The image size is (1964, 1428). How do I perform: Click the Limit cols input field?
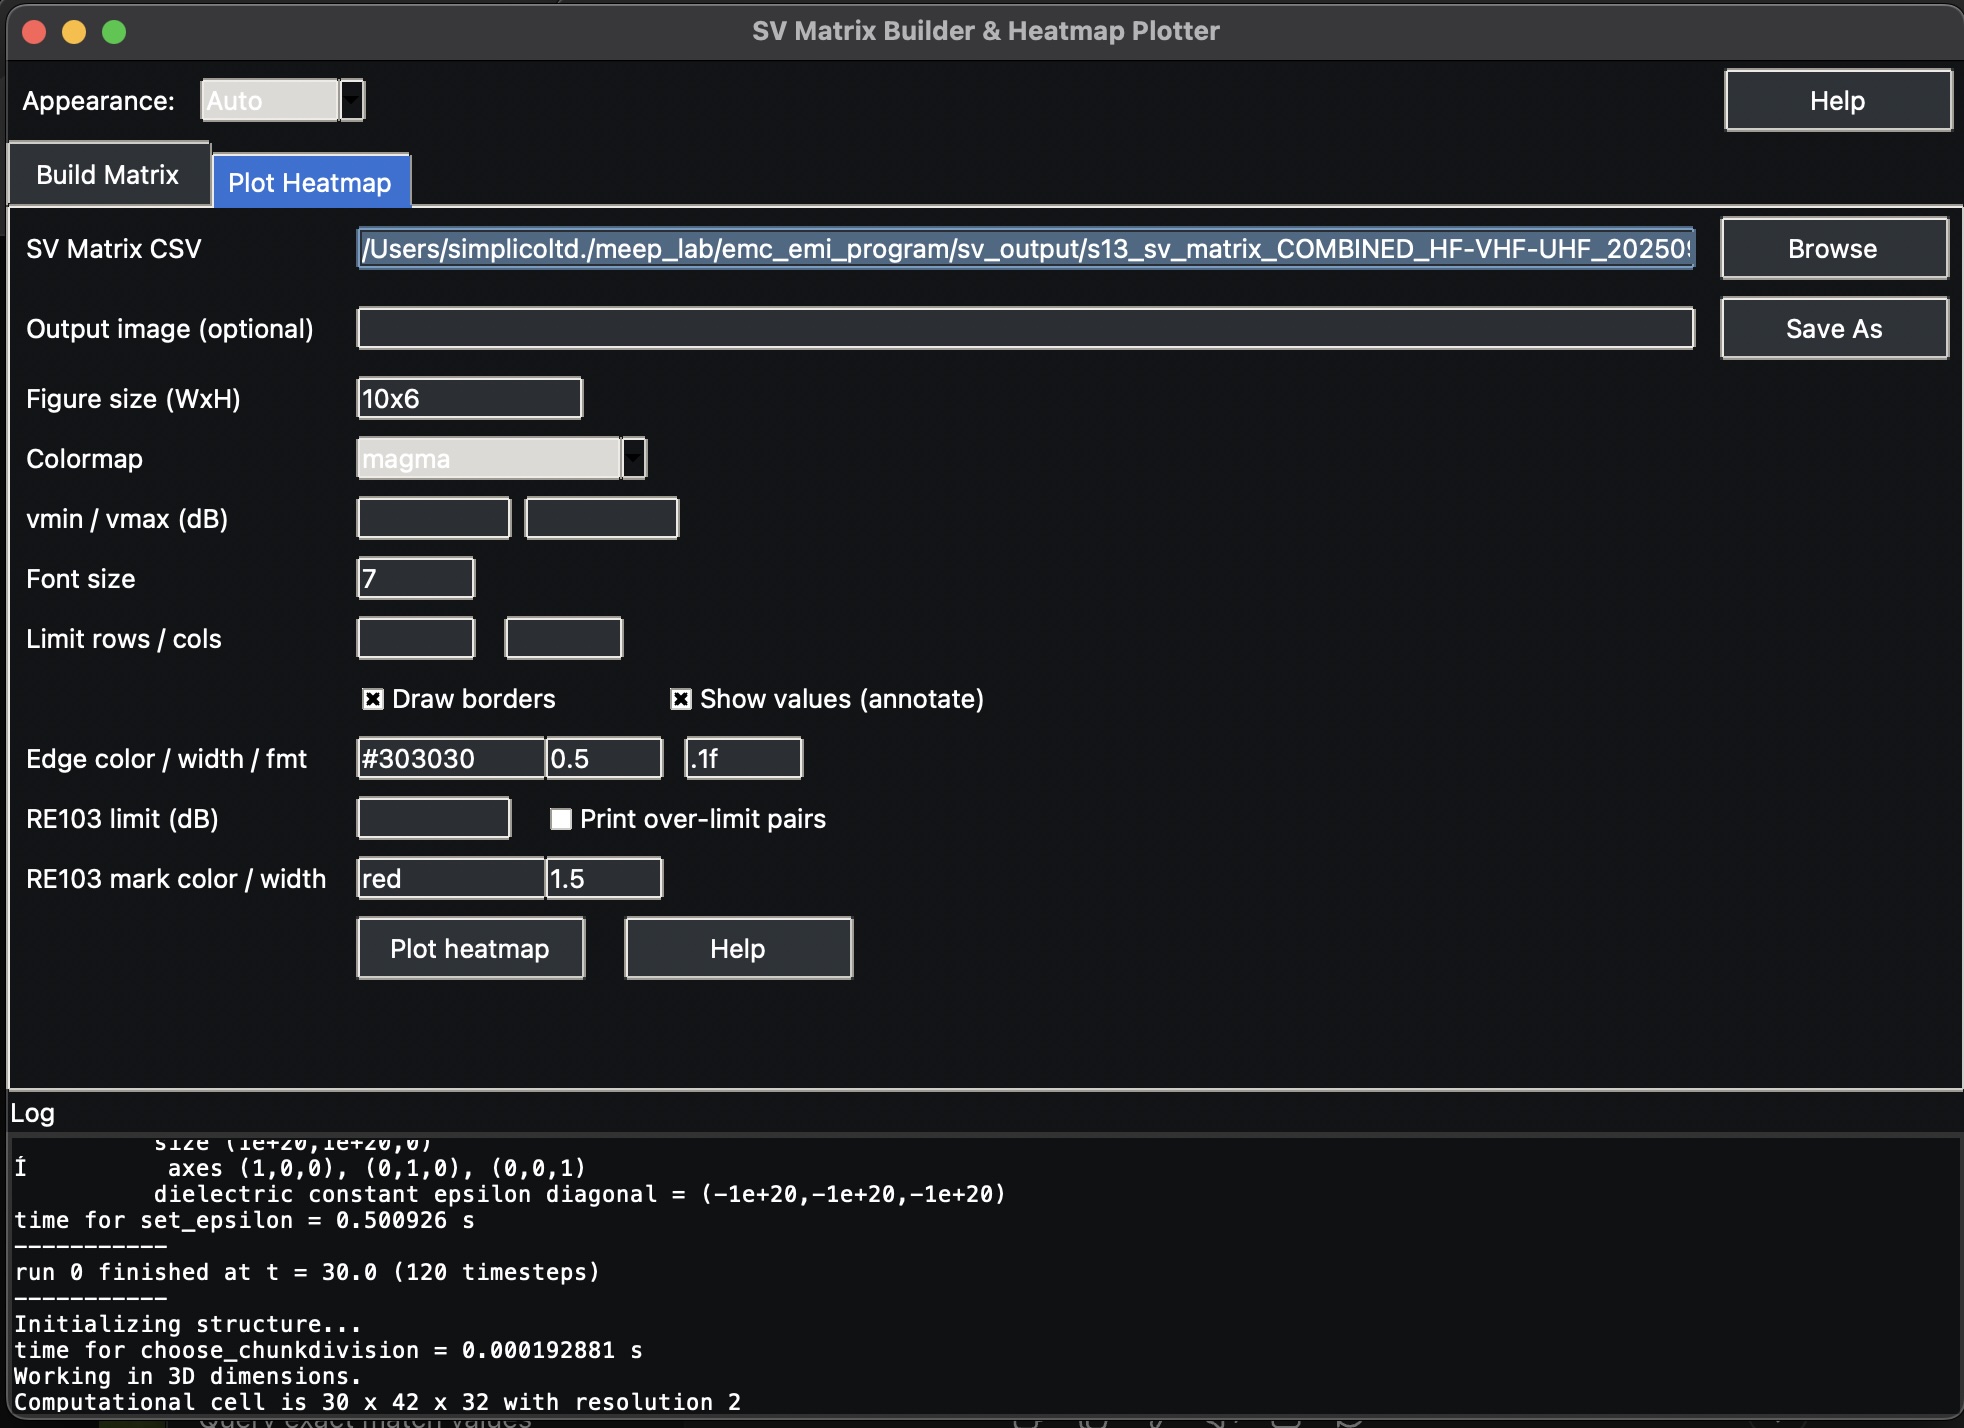tap(563, 638)
